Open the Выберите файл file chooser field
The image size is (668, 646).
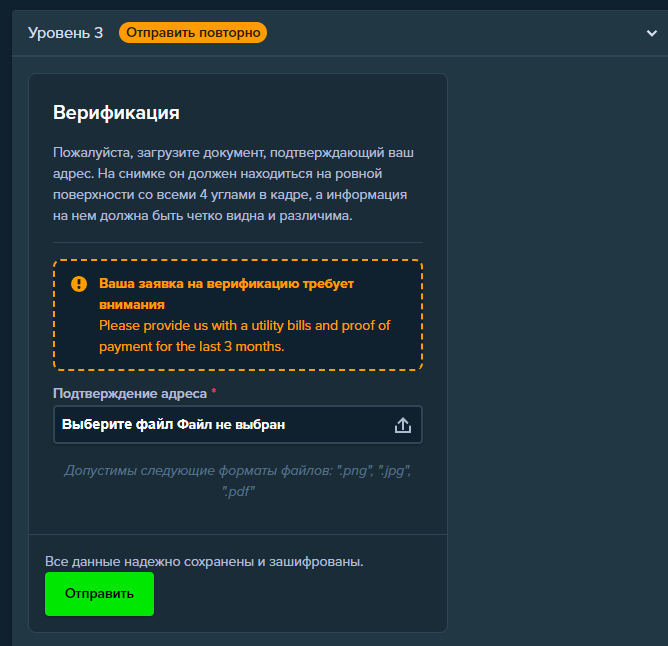238,425
